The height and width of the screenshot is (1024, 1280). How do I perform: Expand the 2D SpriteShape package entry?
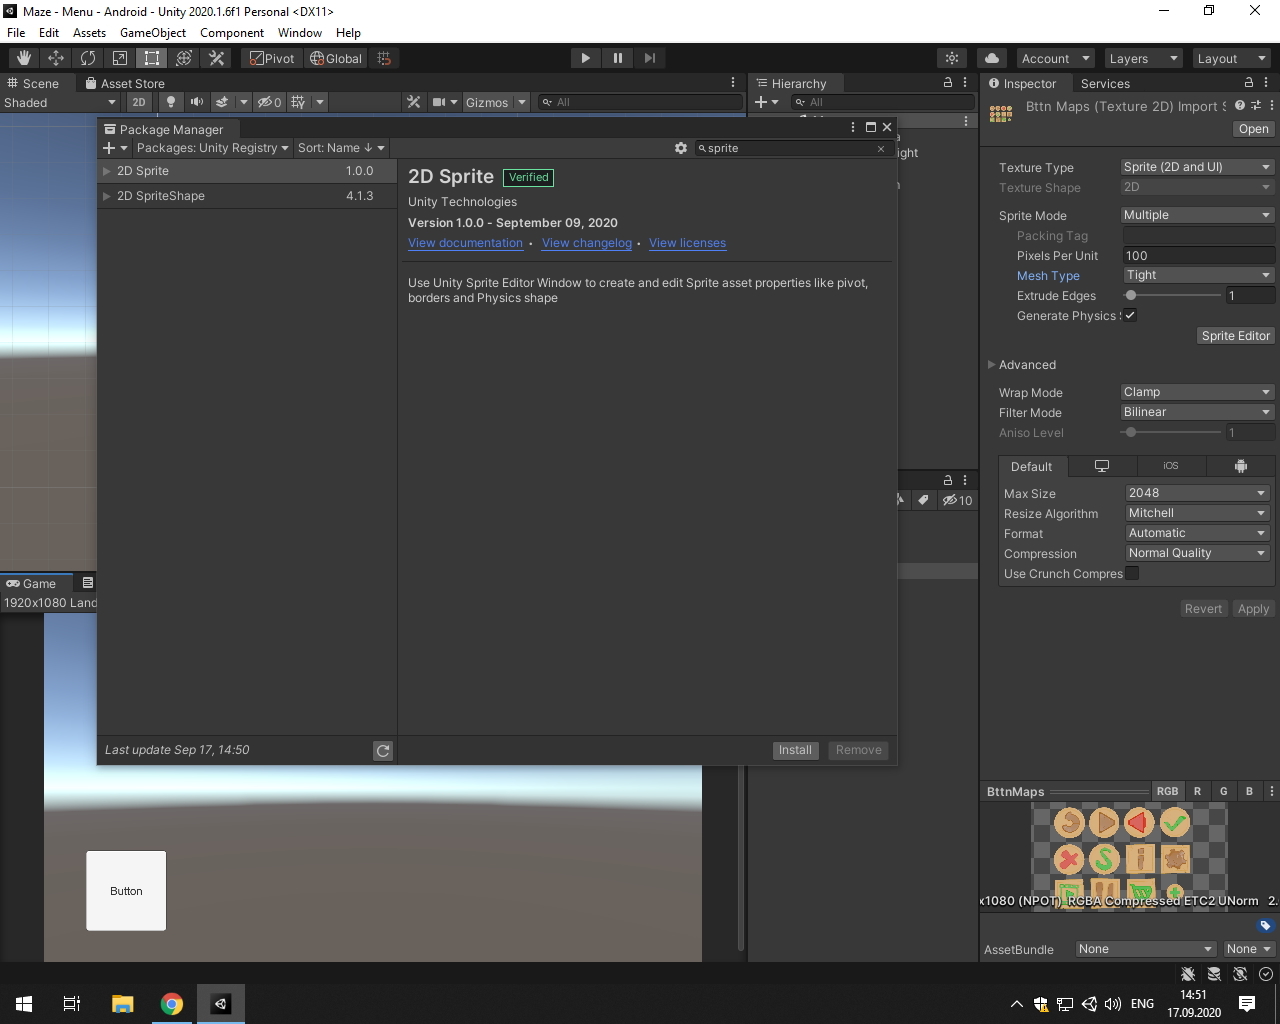pos(106,196)
